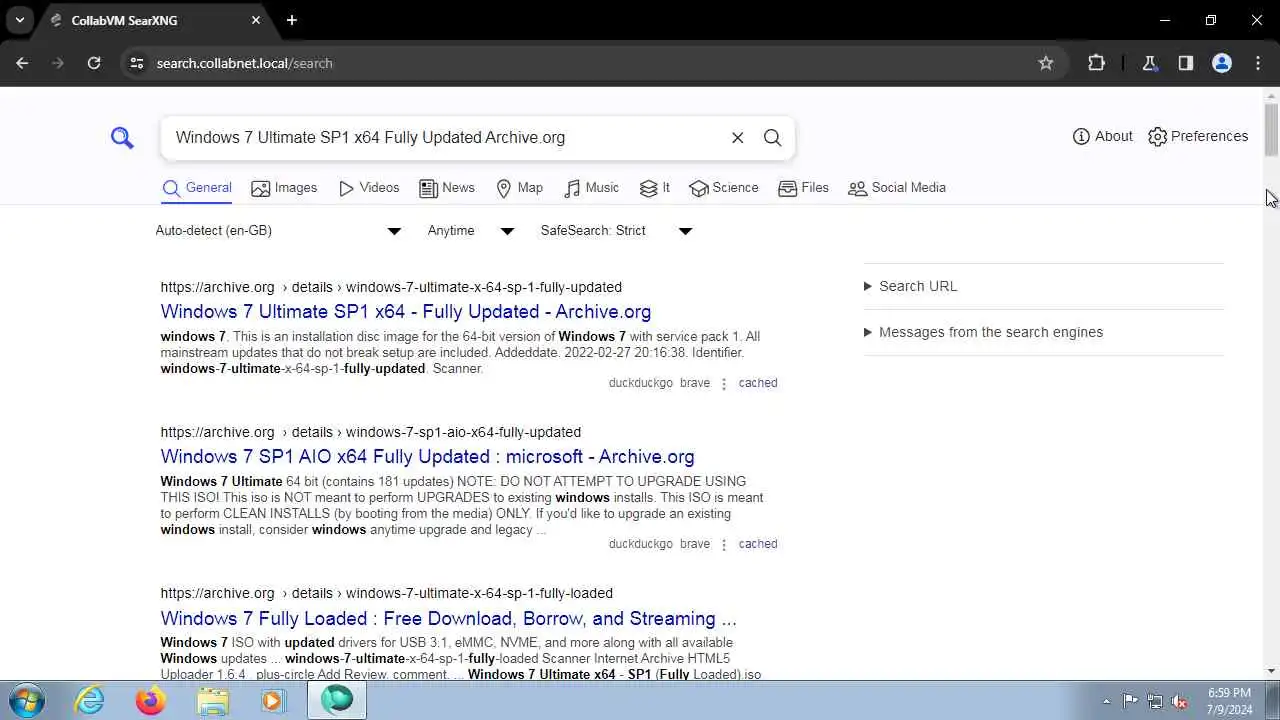Click the browser address bar
Image resolution: width=1280 pixels, height=720 pixels.
click(x=590, y=63)
